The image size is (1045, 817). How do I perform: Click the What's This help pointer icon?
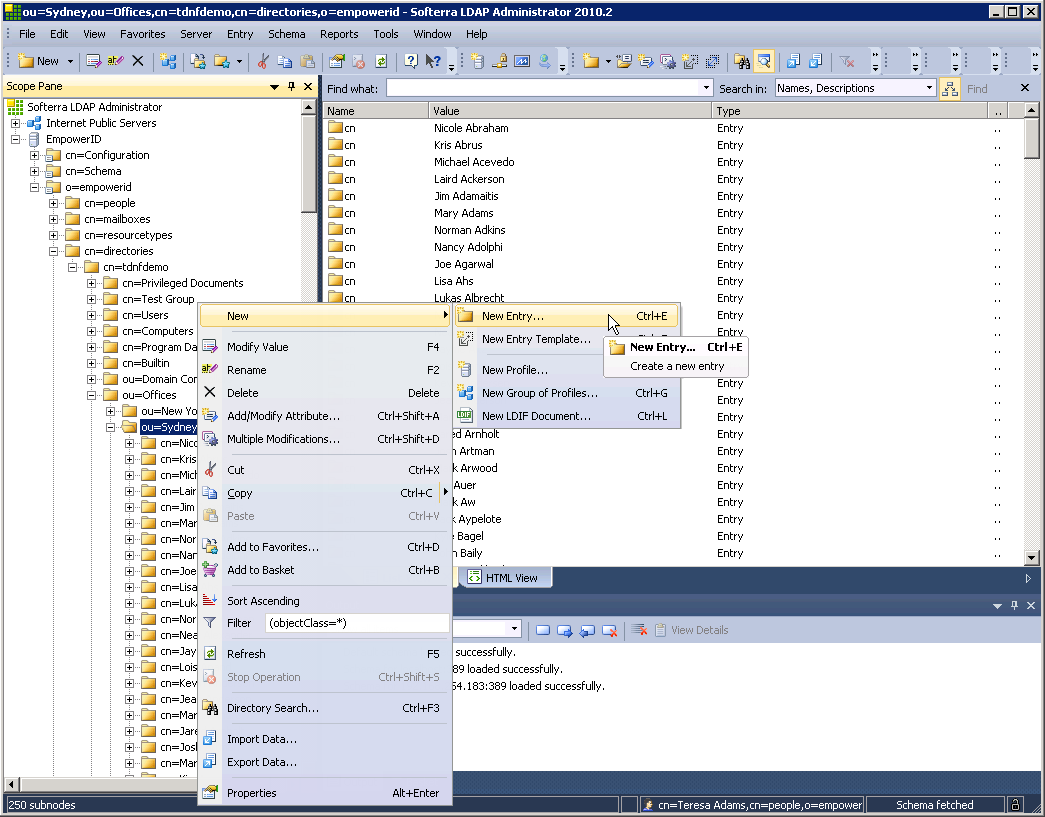coord(433,61)
